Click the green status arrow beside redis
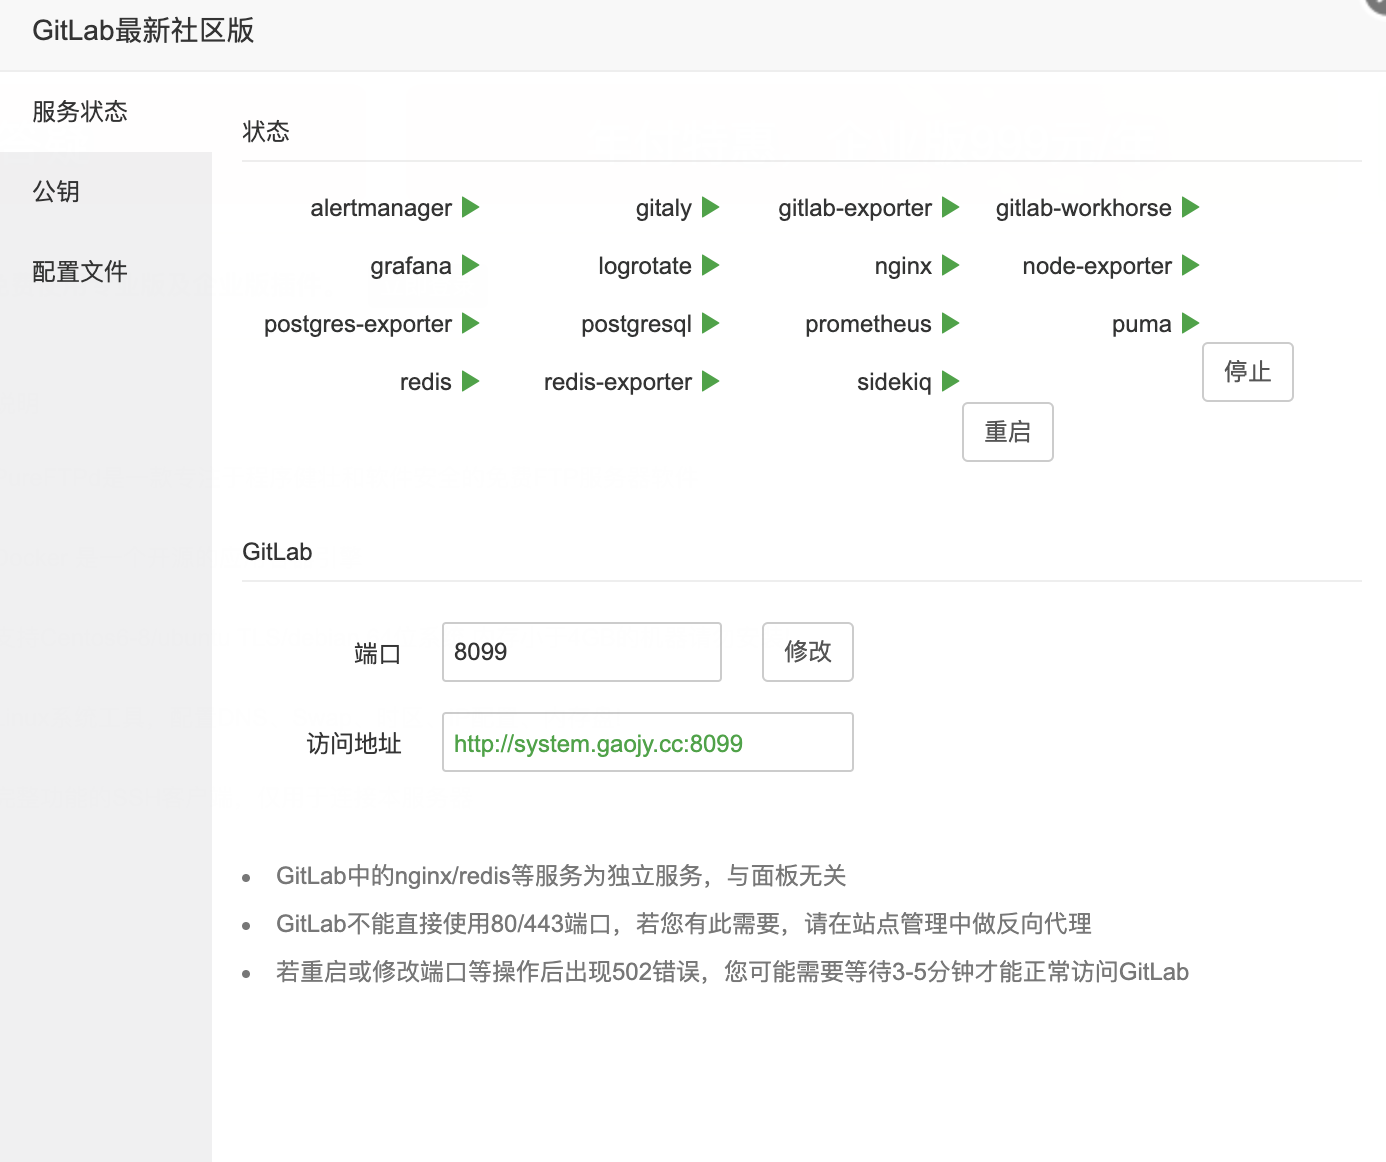 click(x=471, y=382)
